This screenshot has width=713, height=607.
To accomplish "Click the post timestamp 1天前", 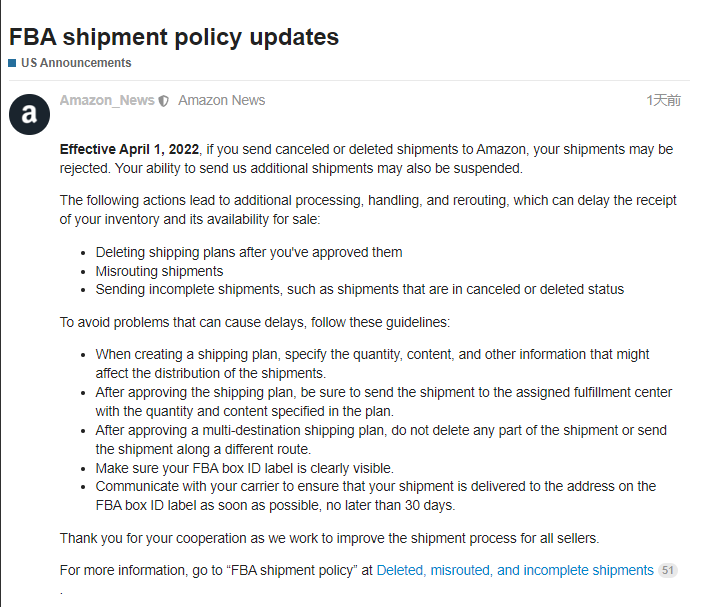I will [x=663, y=100].
